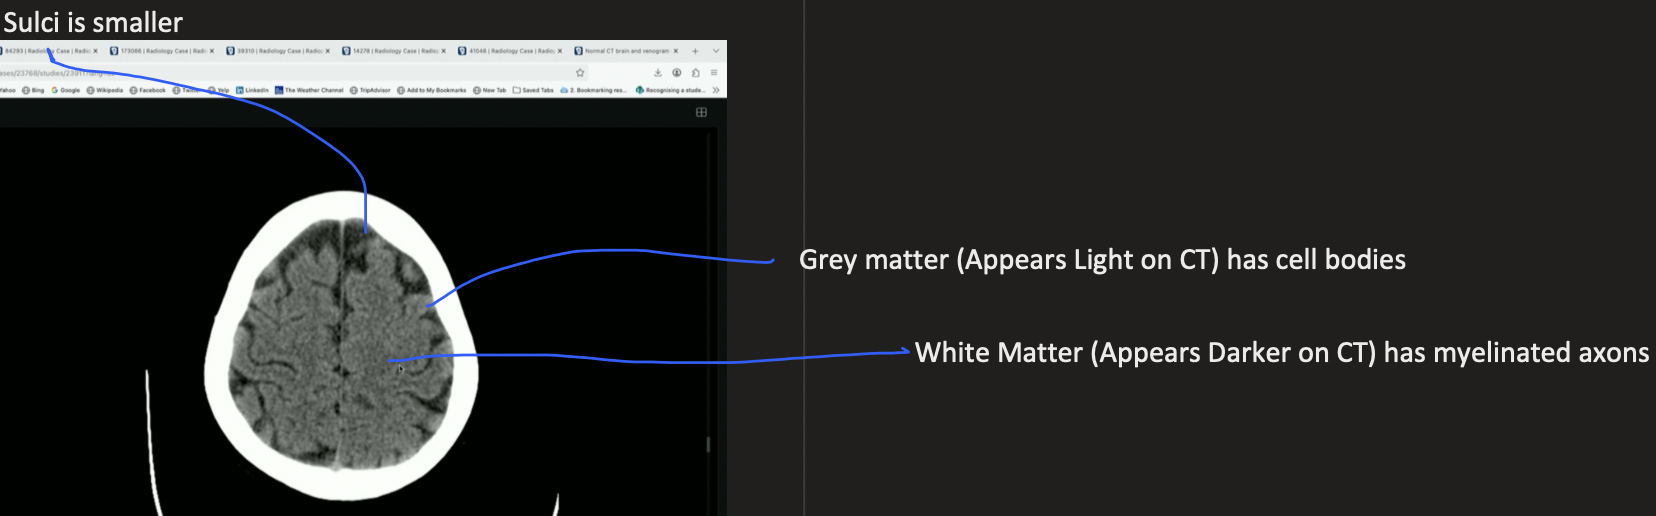The width and height of the screenshot is (1656, 516).
Task: Open the browser downloads panel
Action: coord(658,72)
